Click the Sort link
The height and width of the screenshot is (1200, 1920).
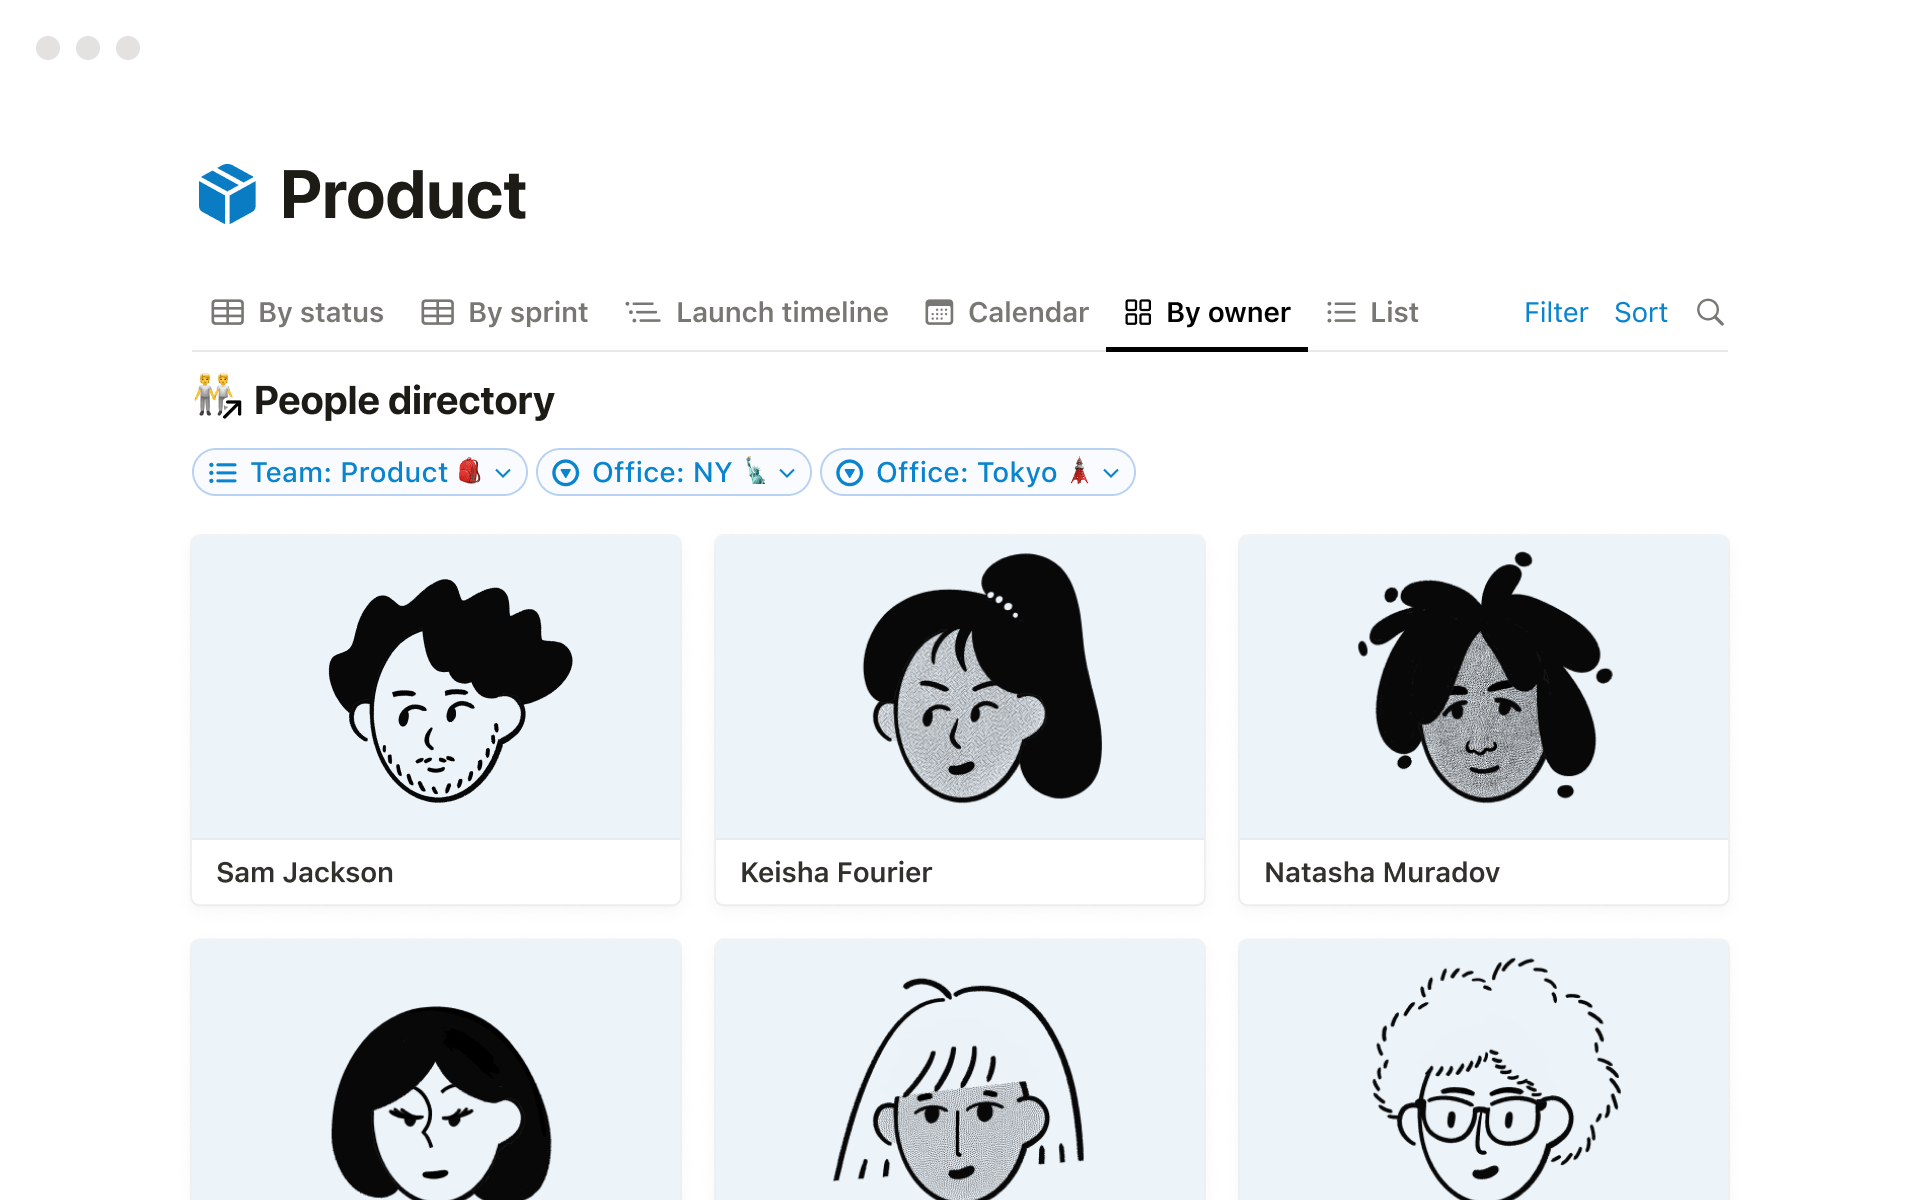point(1640,313)
